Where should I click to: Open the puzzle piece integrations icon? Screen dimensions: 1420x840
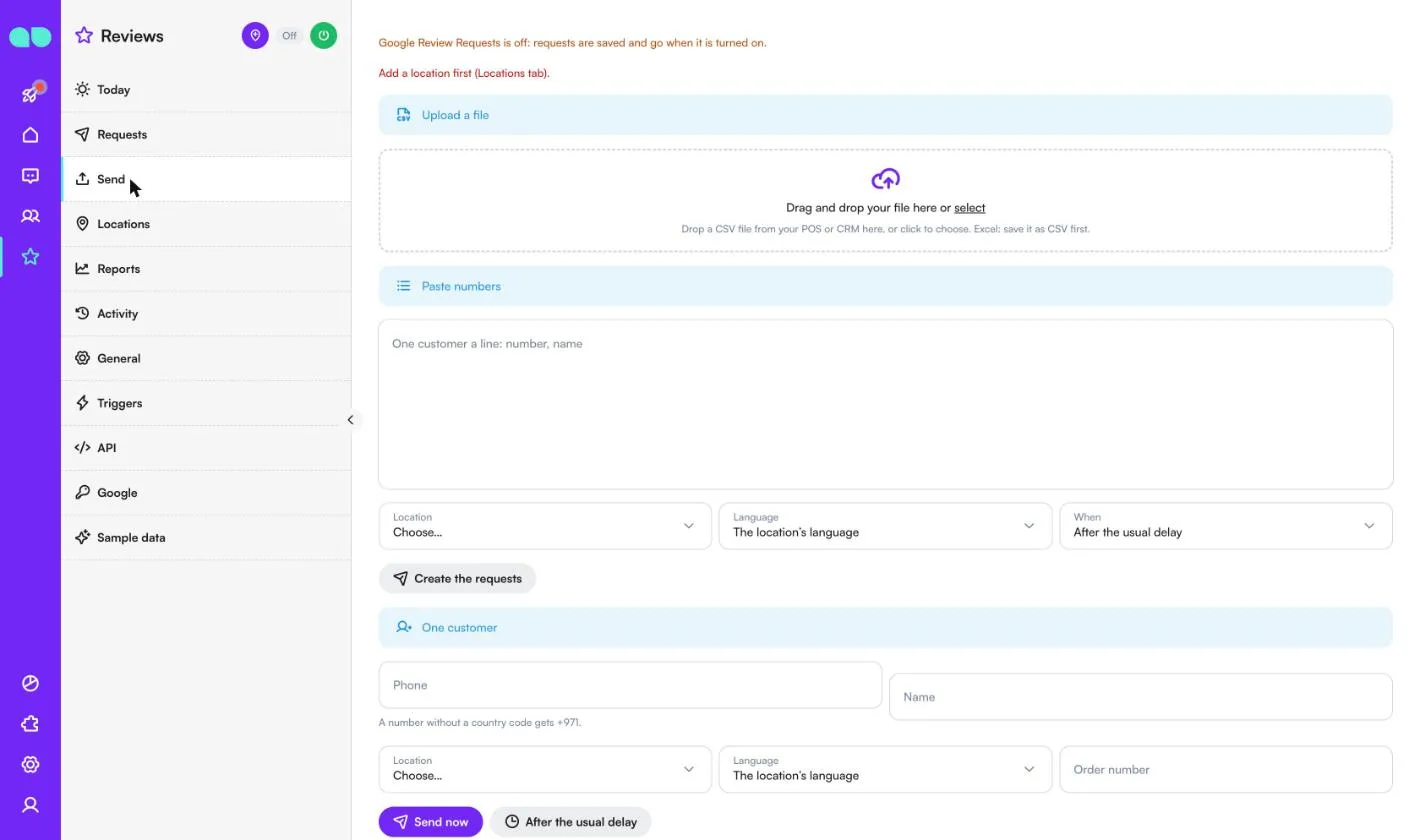coord(30,724)
